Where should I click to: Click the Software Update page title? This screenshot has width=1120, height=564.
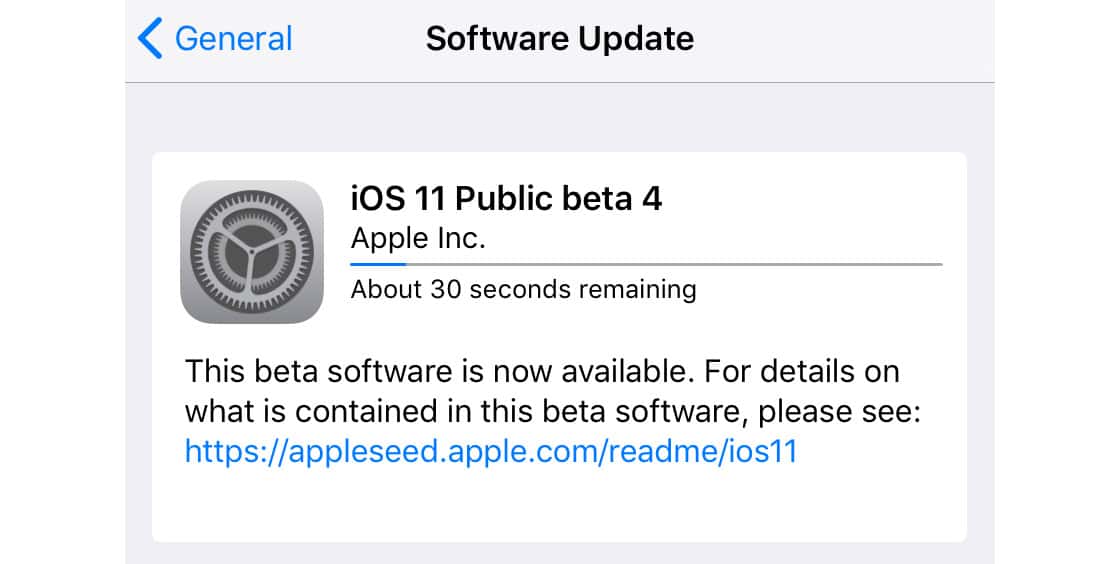tap(559, 39)
